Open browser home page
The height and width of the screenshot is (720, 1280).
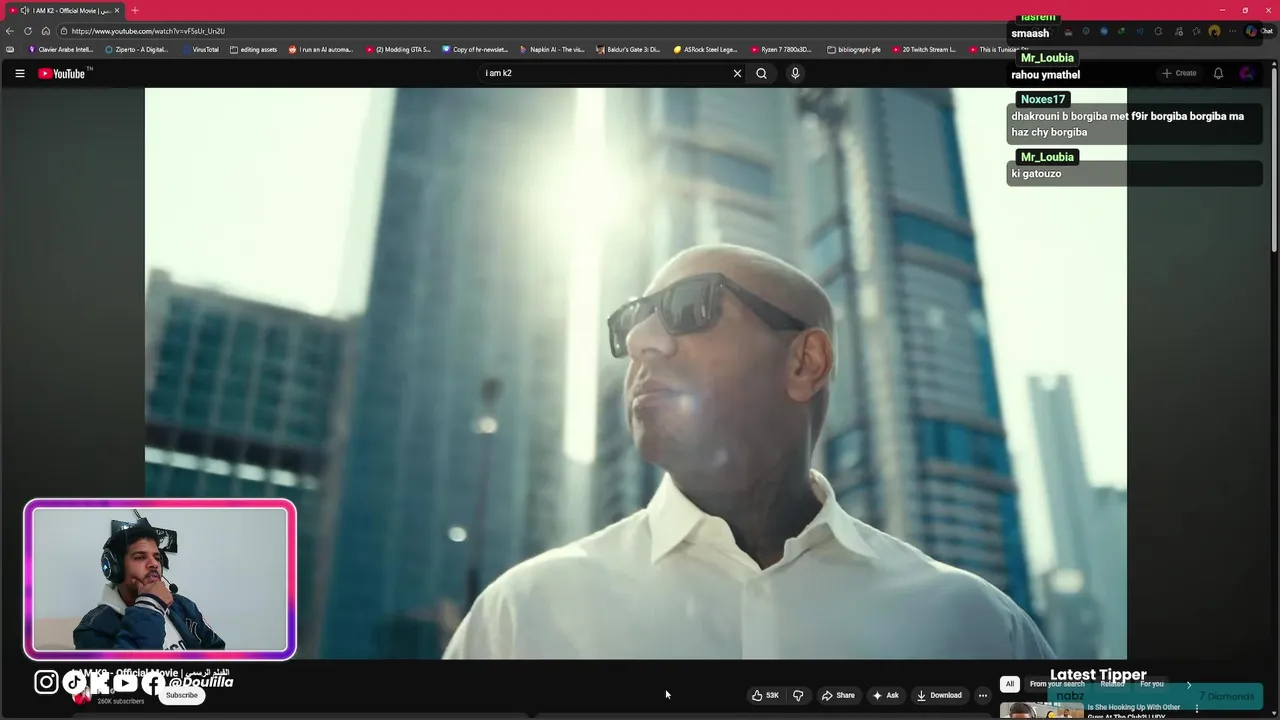45,31
